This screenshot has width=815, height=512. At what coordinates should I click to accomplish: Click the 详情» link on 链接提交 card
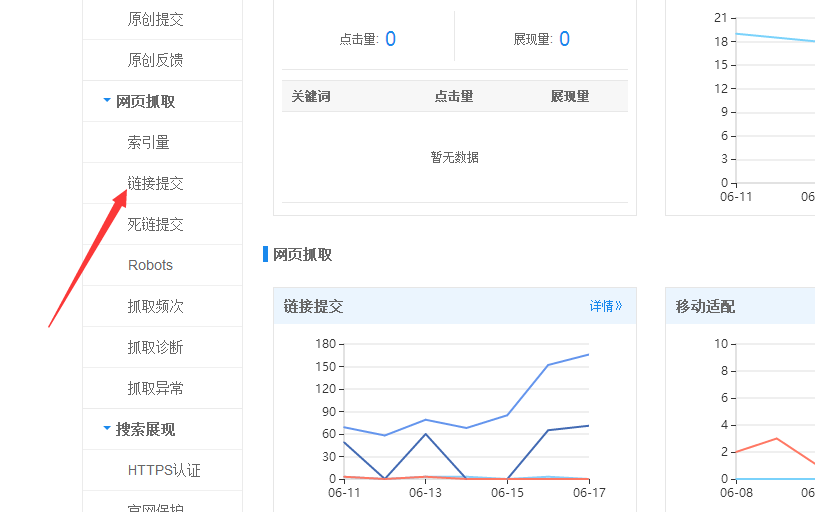click(x=605, y=306)
